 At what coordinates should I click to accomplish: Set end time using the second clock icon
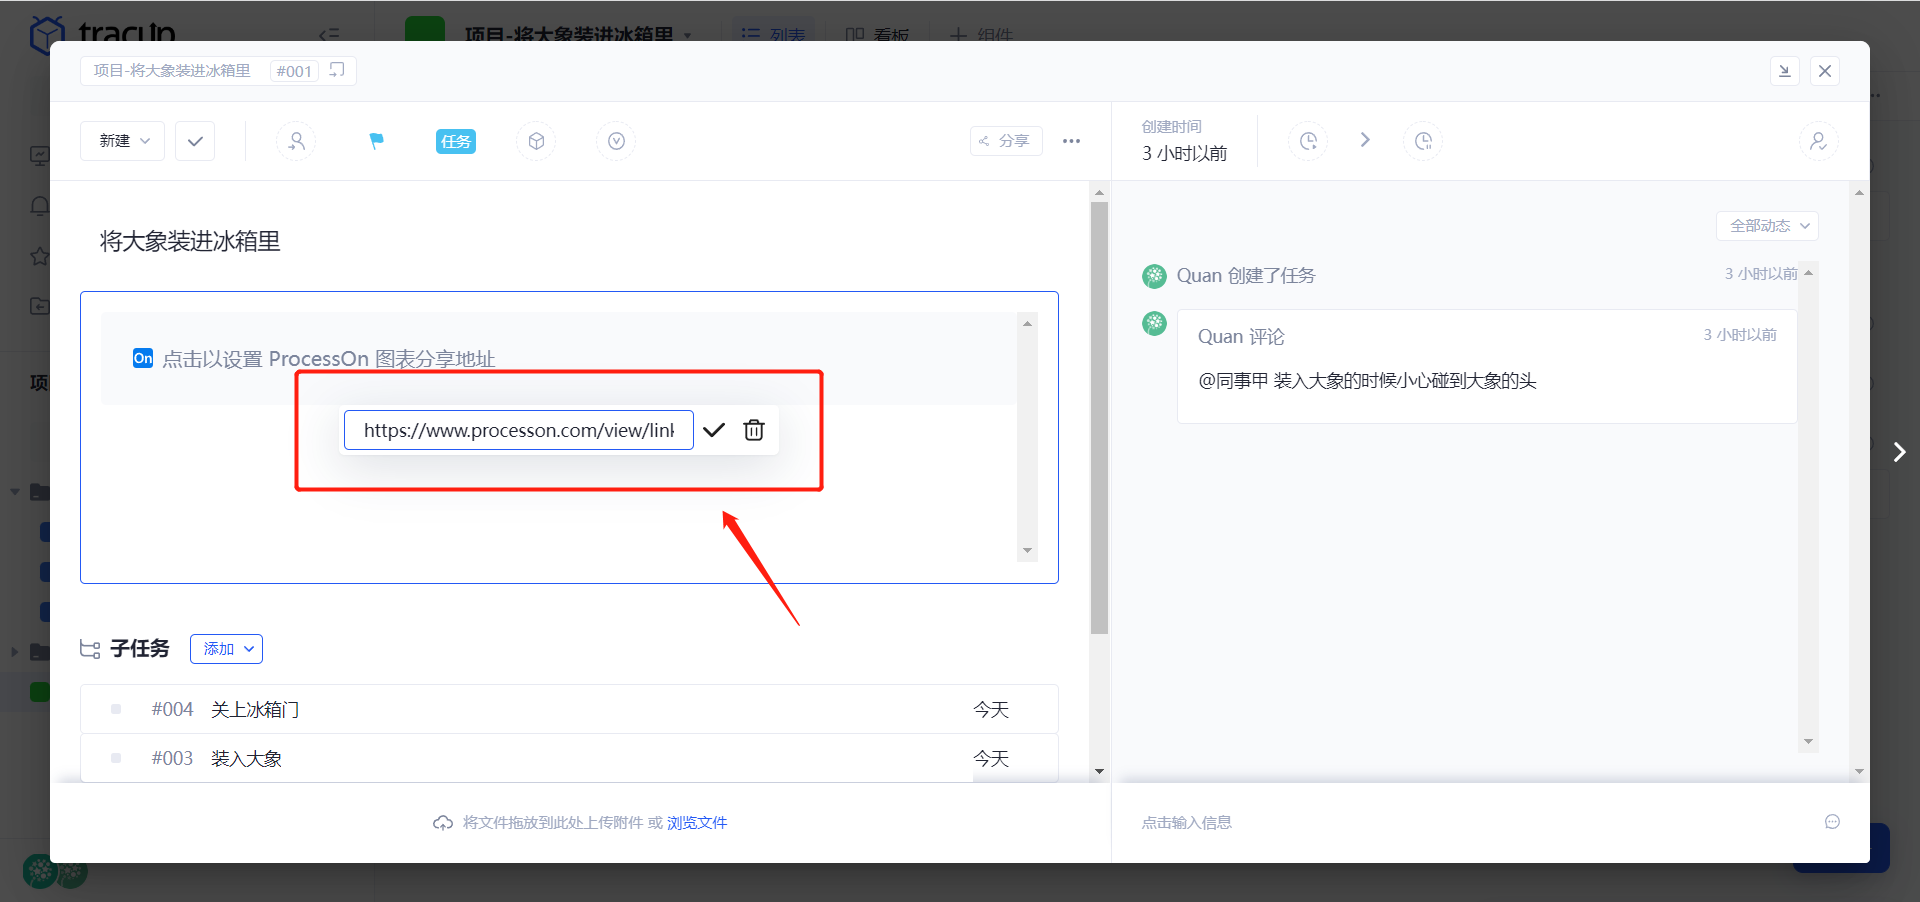tap(1423, 141)
